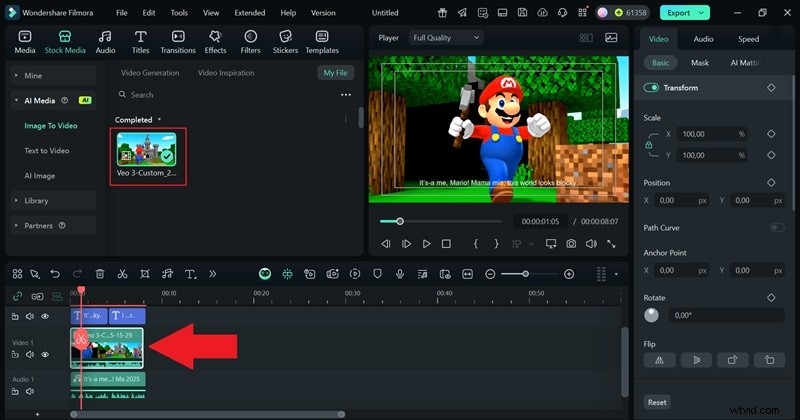800x420 pixels.
Task: Open the Effects panel
Action: click(x=215, y=42)
